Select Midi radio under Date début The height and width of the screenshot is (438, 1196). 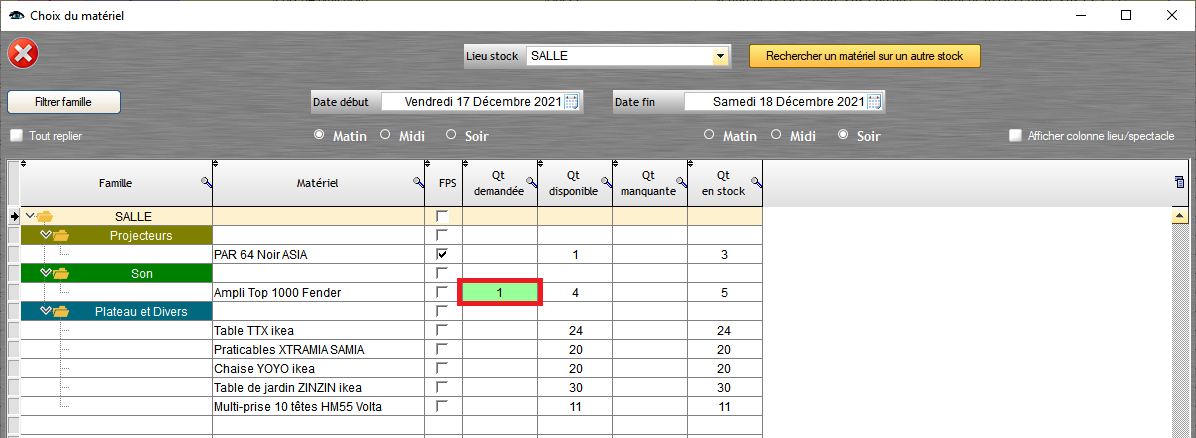coord(385,135)
